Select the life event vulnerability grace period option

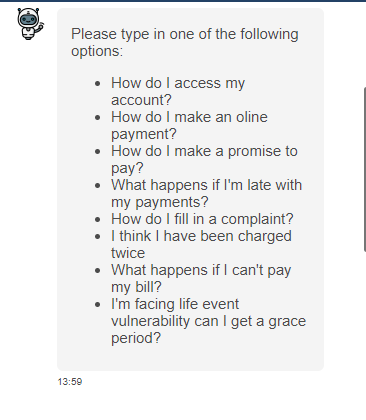pos(208,321)
